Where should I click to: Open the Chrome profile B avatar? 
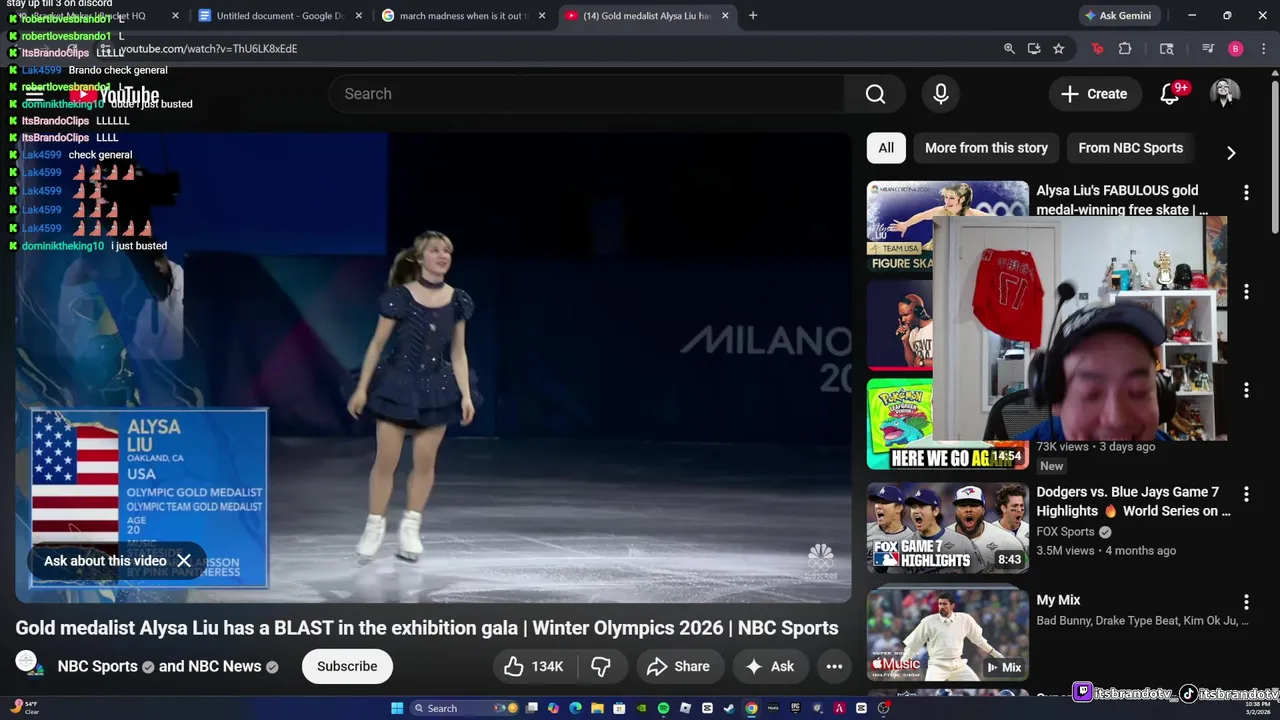coord(1236,48)
